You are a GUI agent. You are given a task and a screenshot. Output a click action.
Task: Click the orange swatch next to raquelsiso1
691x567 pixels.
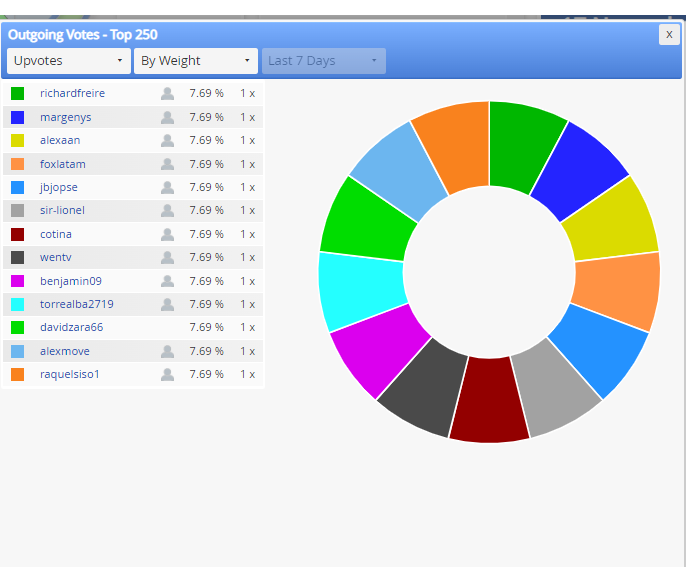pyautogui.click(x=18, y=374)
